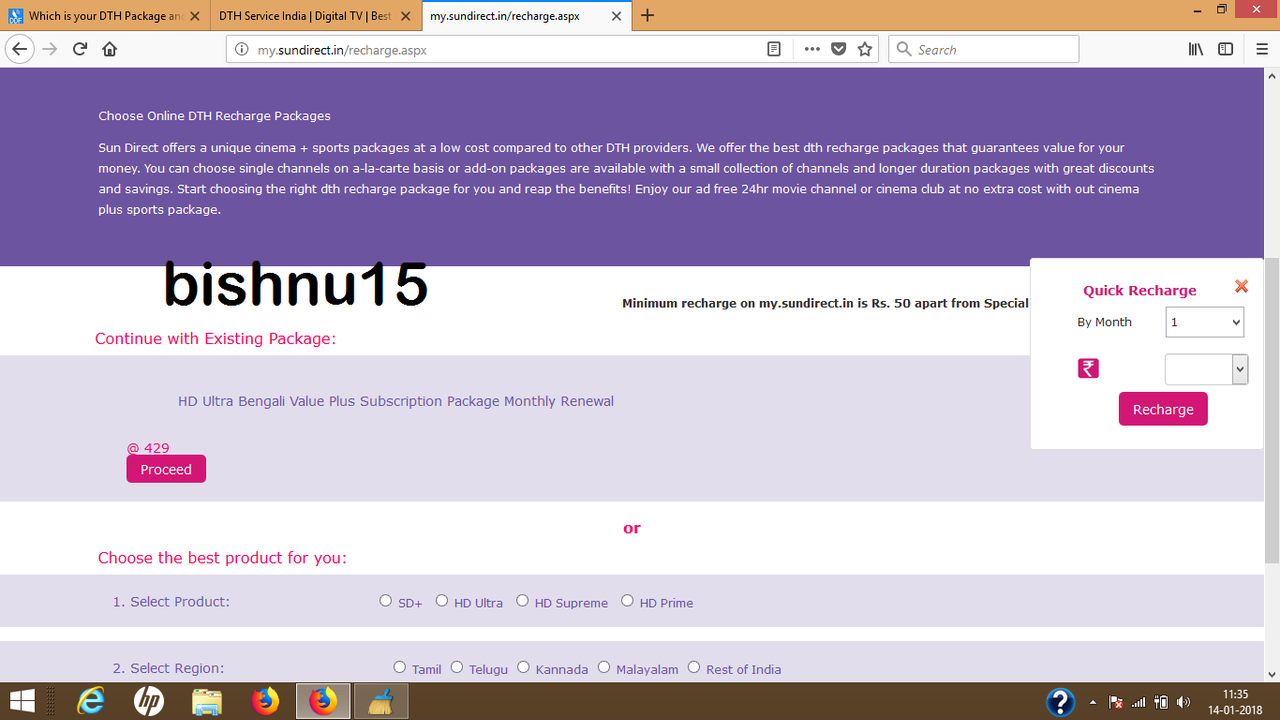Click the 'Minimum recharge on my.sundirect.in' notice
The image size is (1280, 720).
point(825,303)
